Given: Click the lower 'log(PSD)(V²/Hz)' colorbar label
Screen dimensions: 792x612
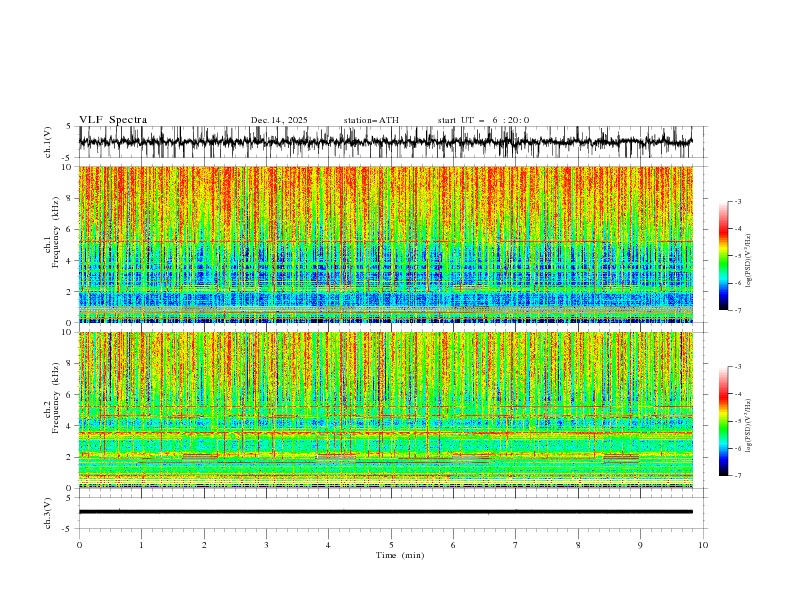Looking at the screenshot, I should (749, 426).
